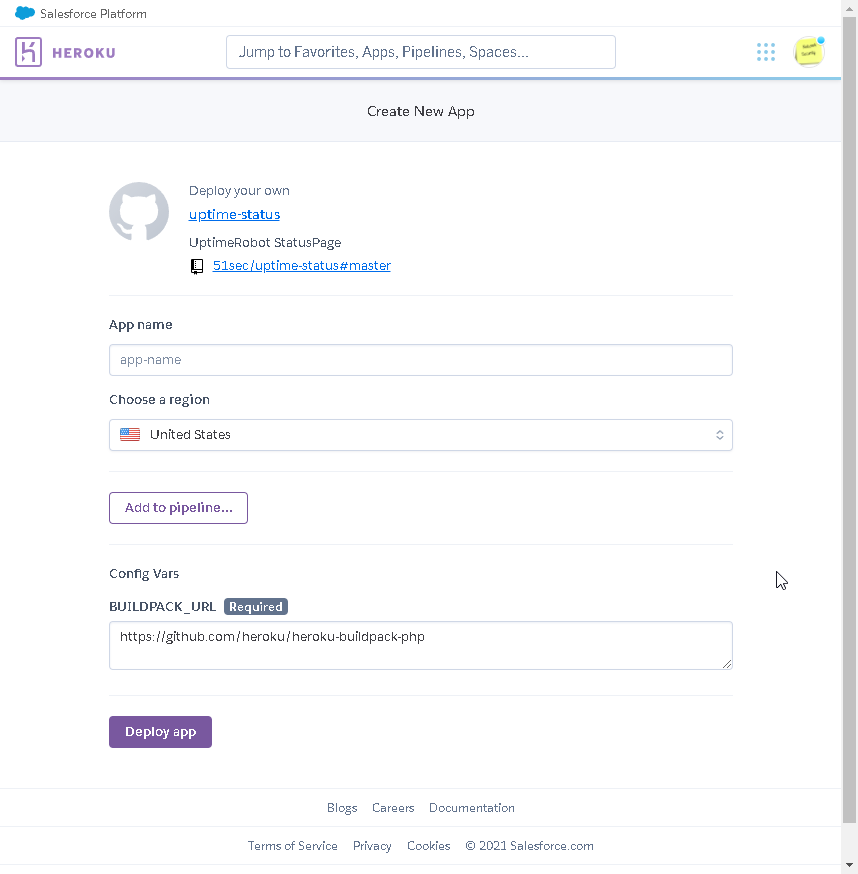Open the Documentation footer link
The height and width of the screenshot is (874, 858).
point(472,808)
